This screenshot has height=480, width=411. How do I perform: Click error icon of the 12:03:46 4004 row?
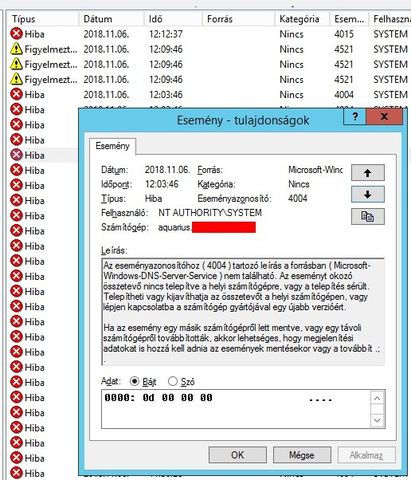(16, 94)
